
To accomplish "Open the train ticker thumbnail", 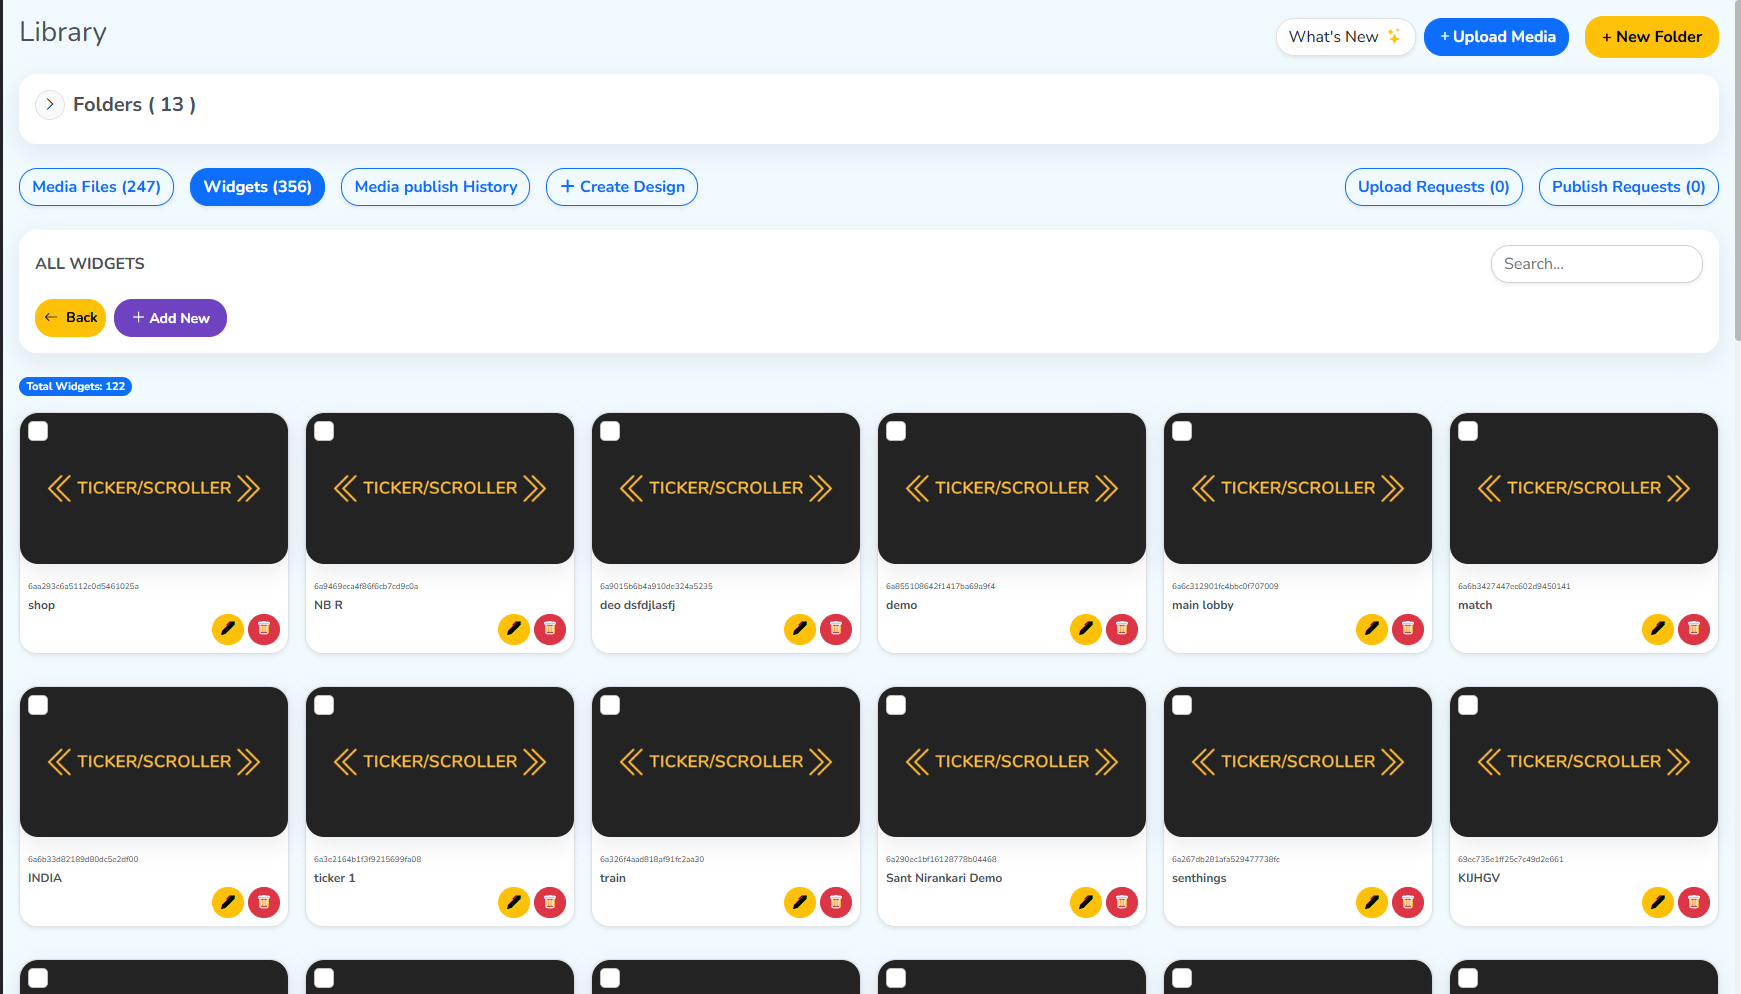I will click(x=726, y=762).
